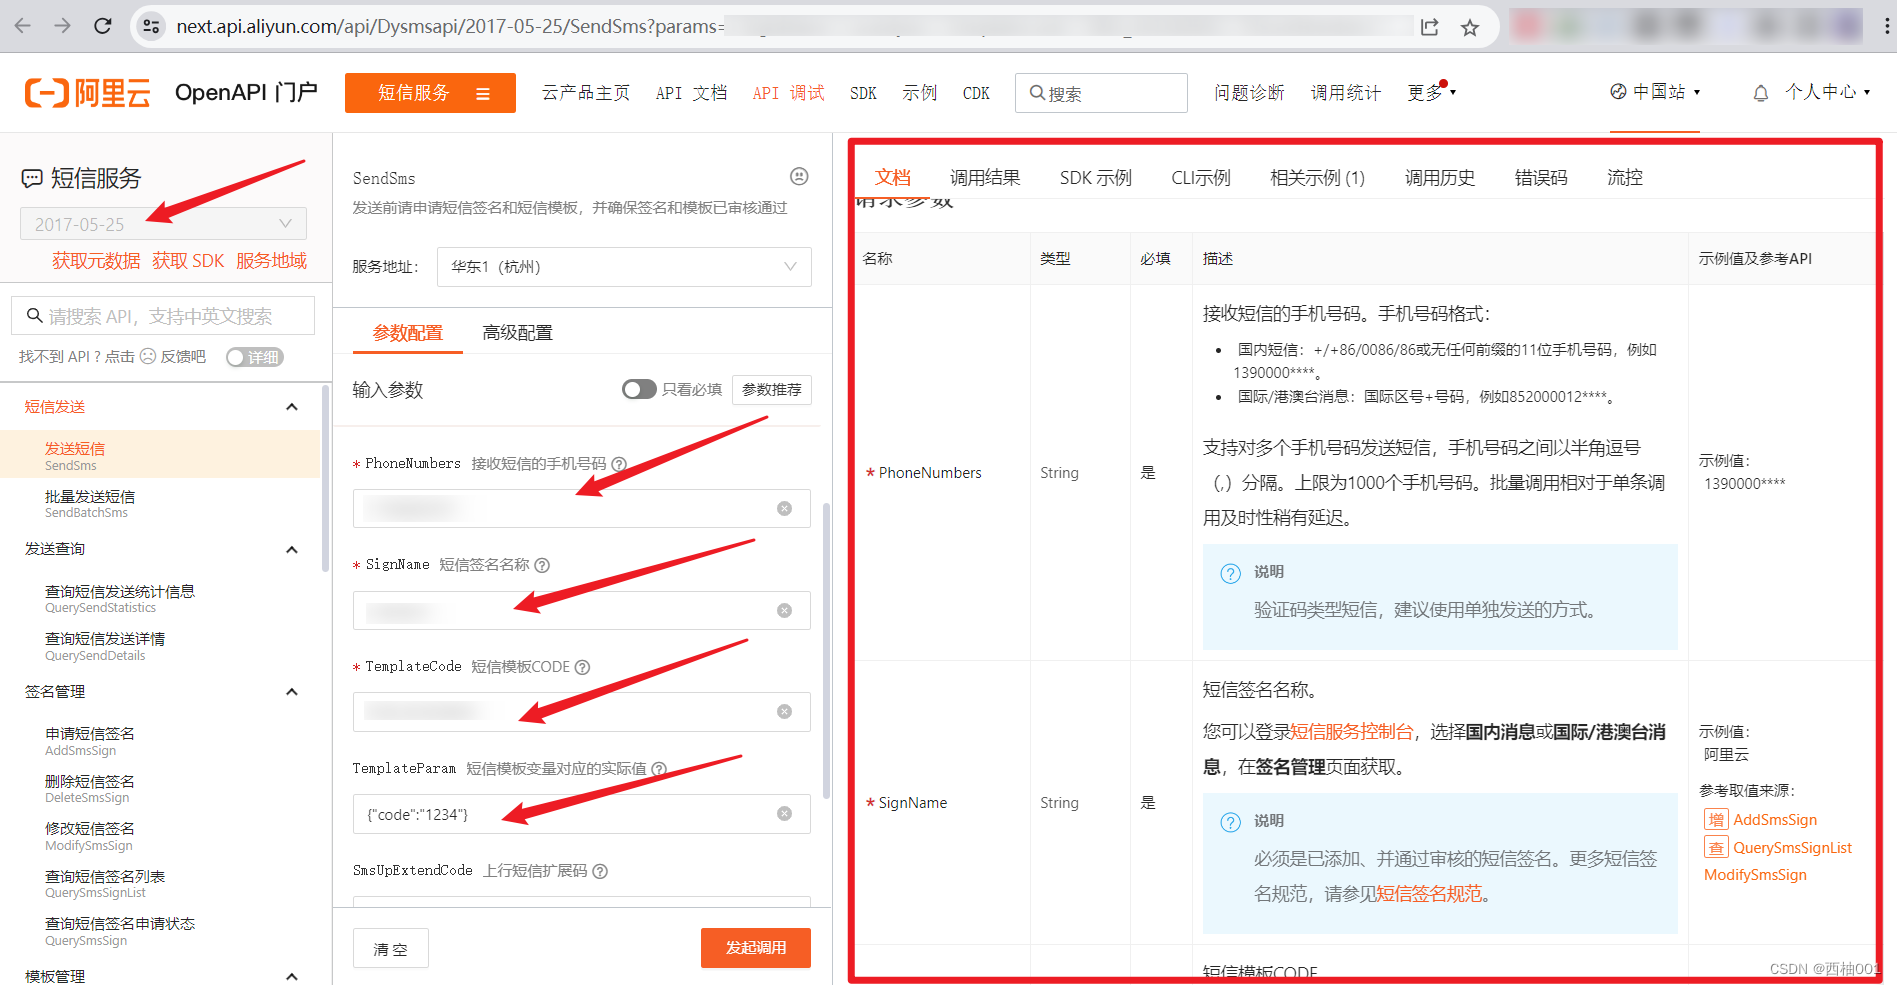Screen dimensions: 1897x985
Task: Click the 服务地域 link
Action: tap(272, 261)
